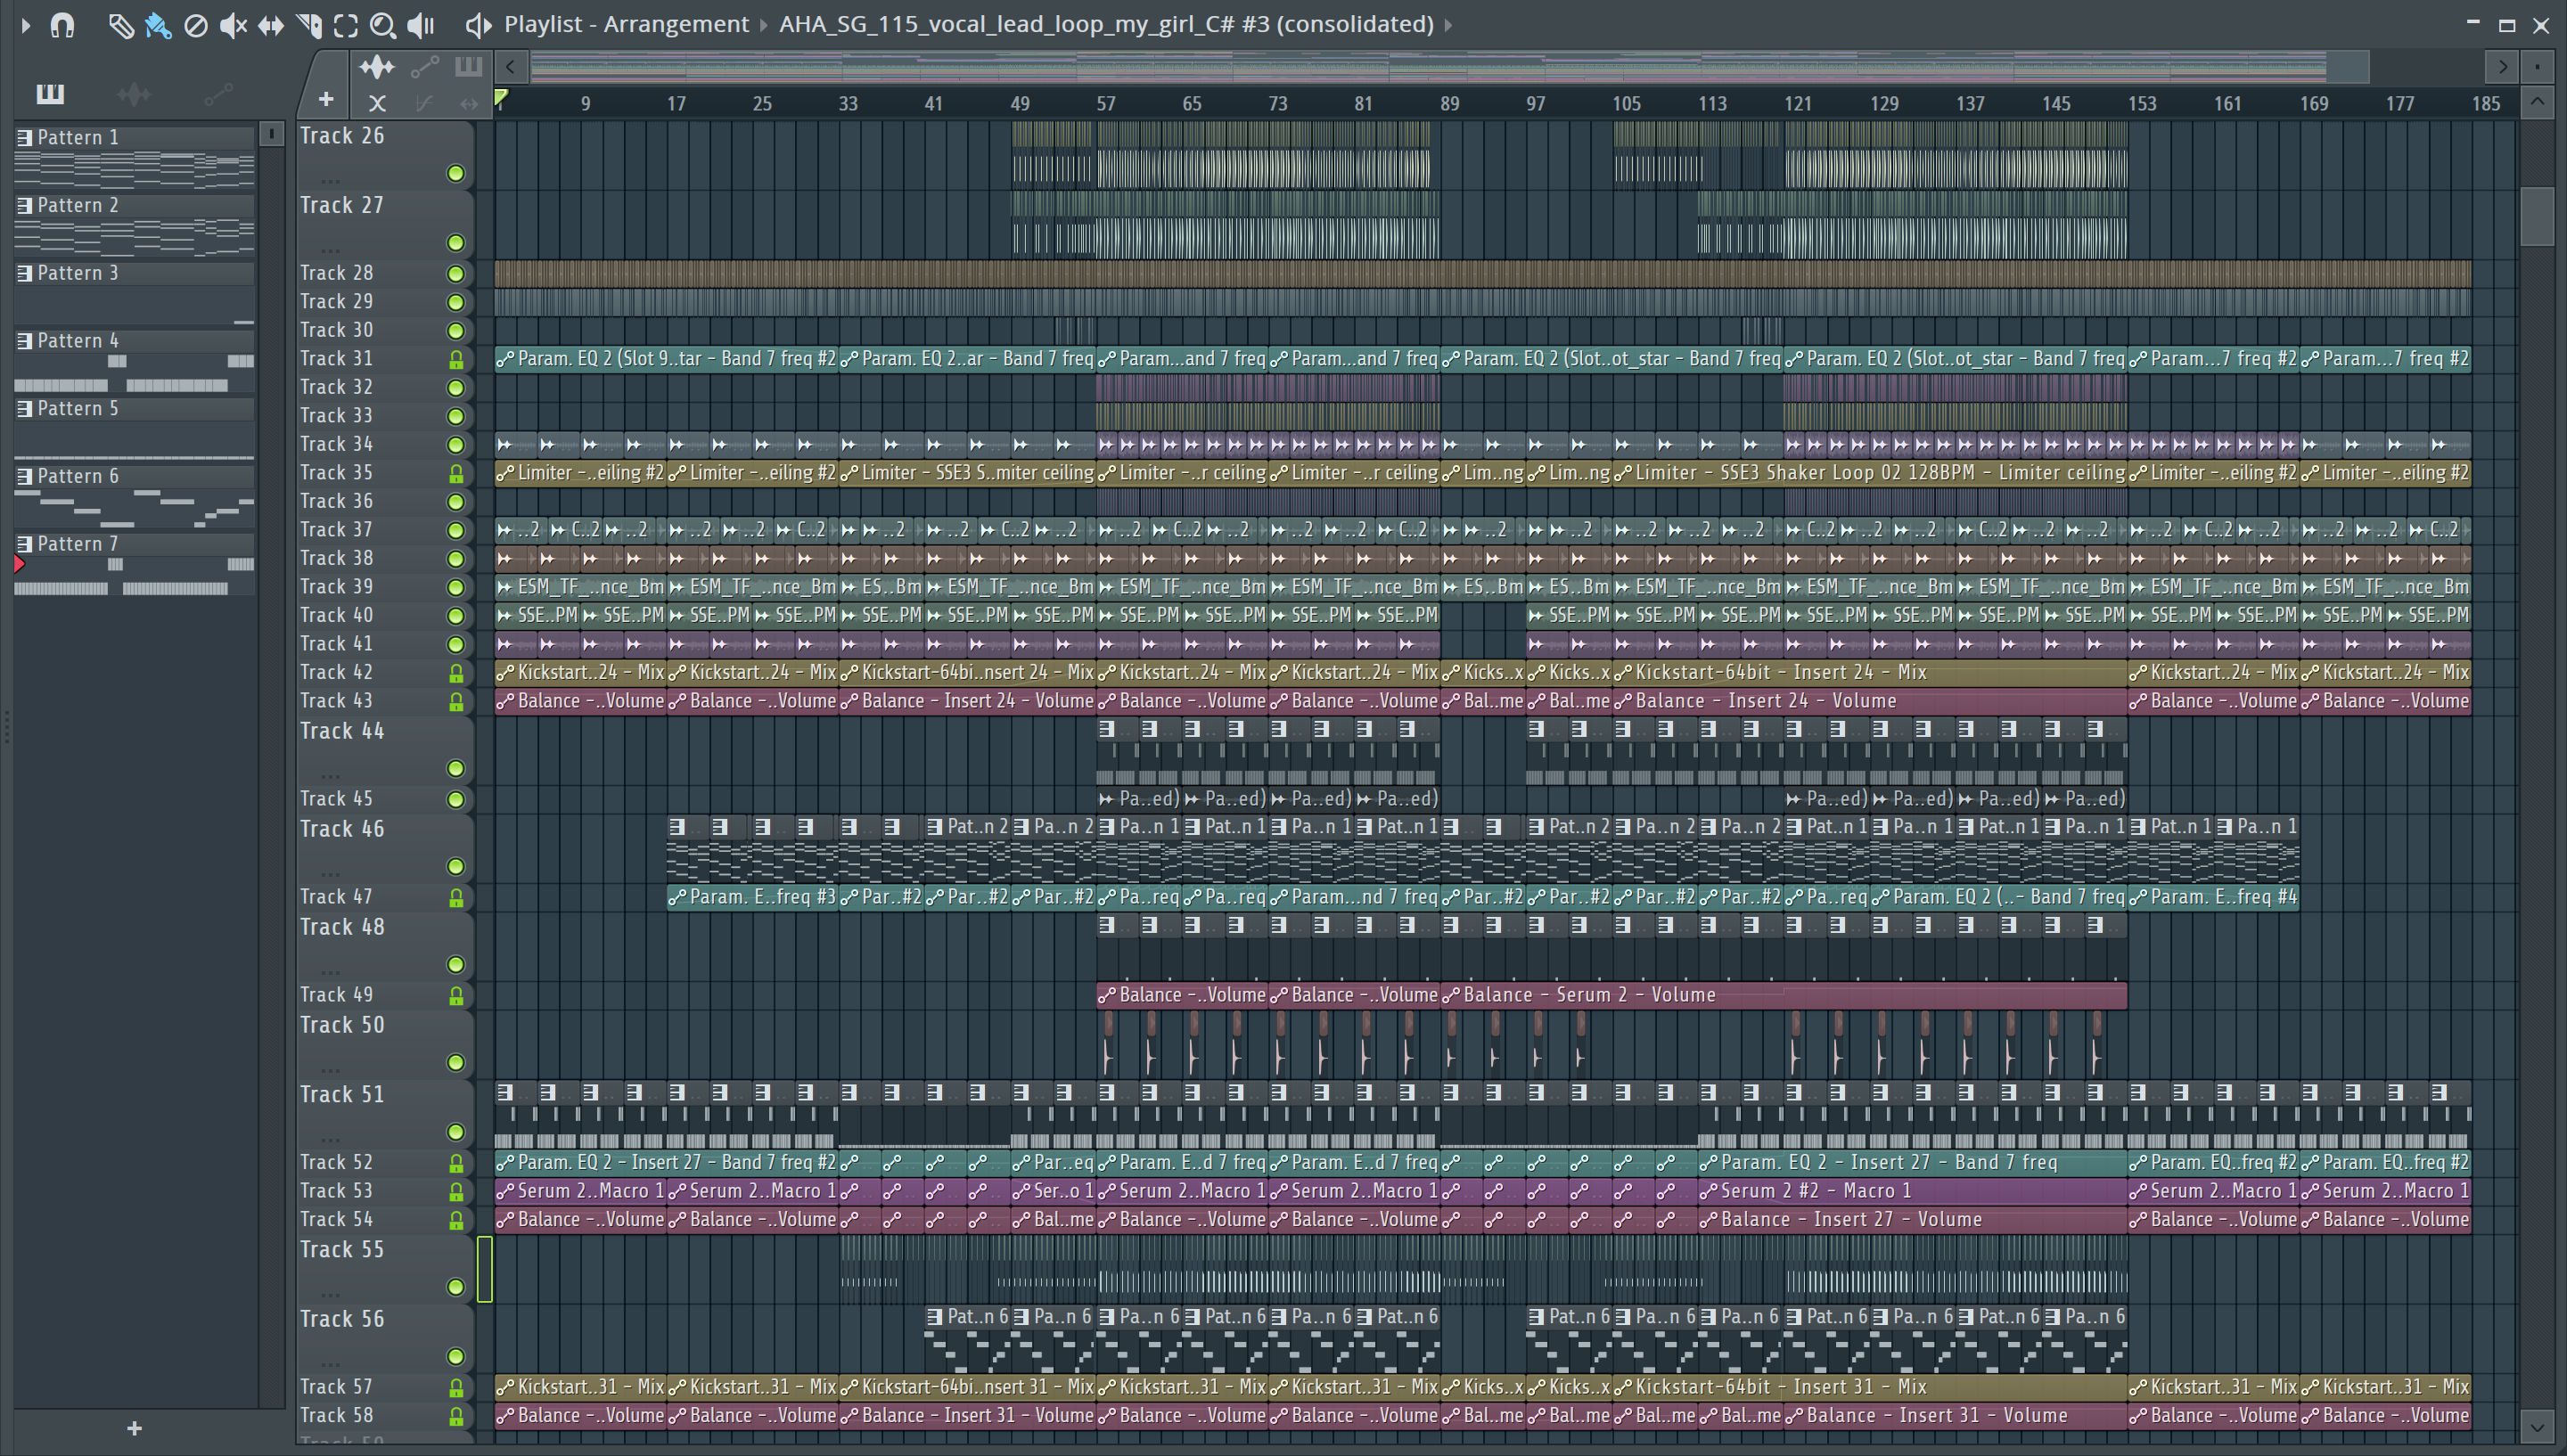Select the Track 55 header
This screenshot has height=1456, width=2567.
(x=384, y=1269)
